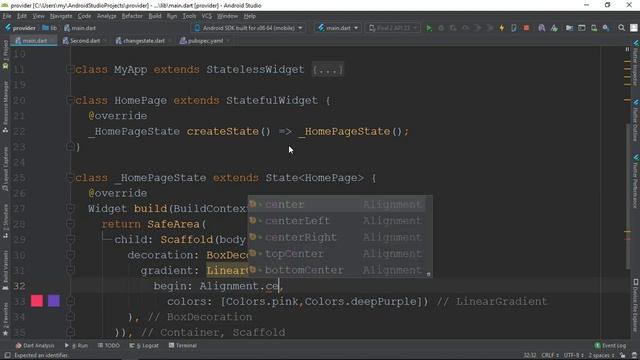Open the main.dart run configuration dropdown
The image size is (640, 360).
tap(338, 28)
